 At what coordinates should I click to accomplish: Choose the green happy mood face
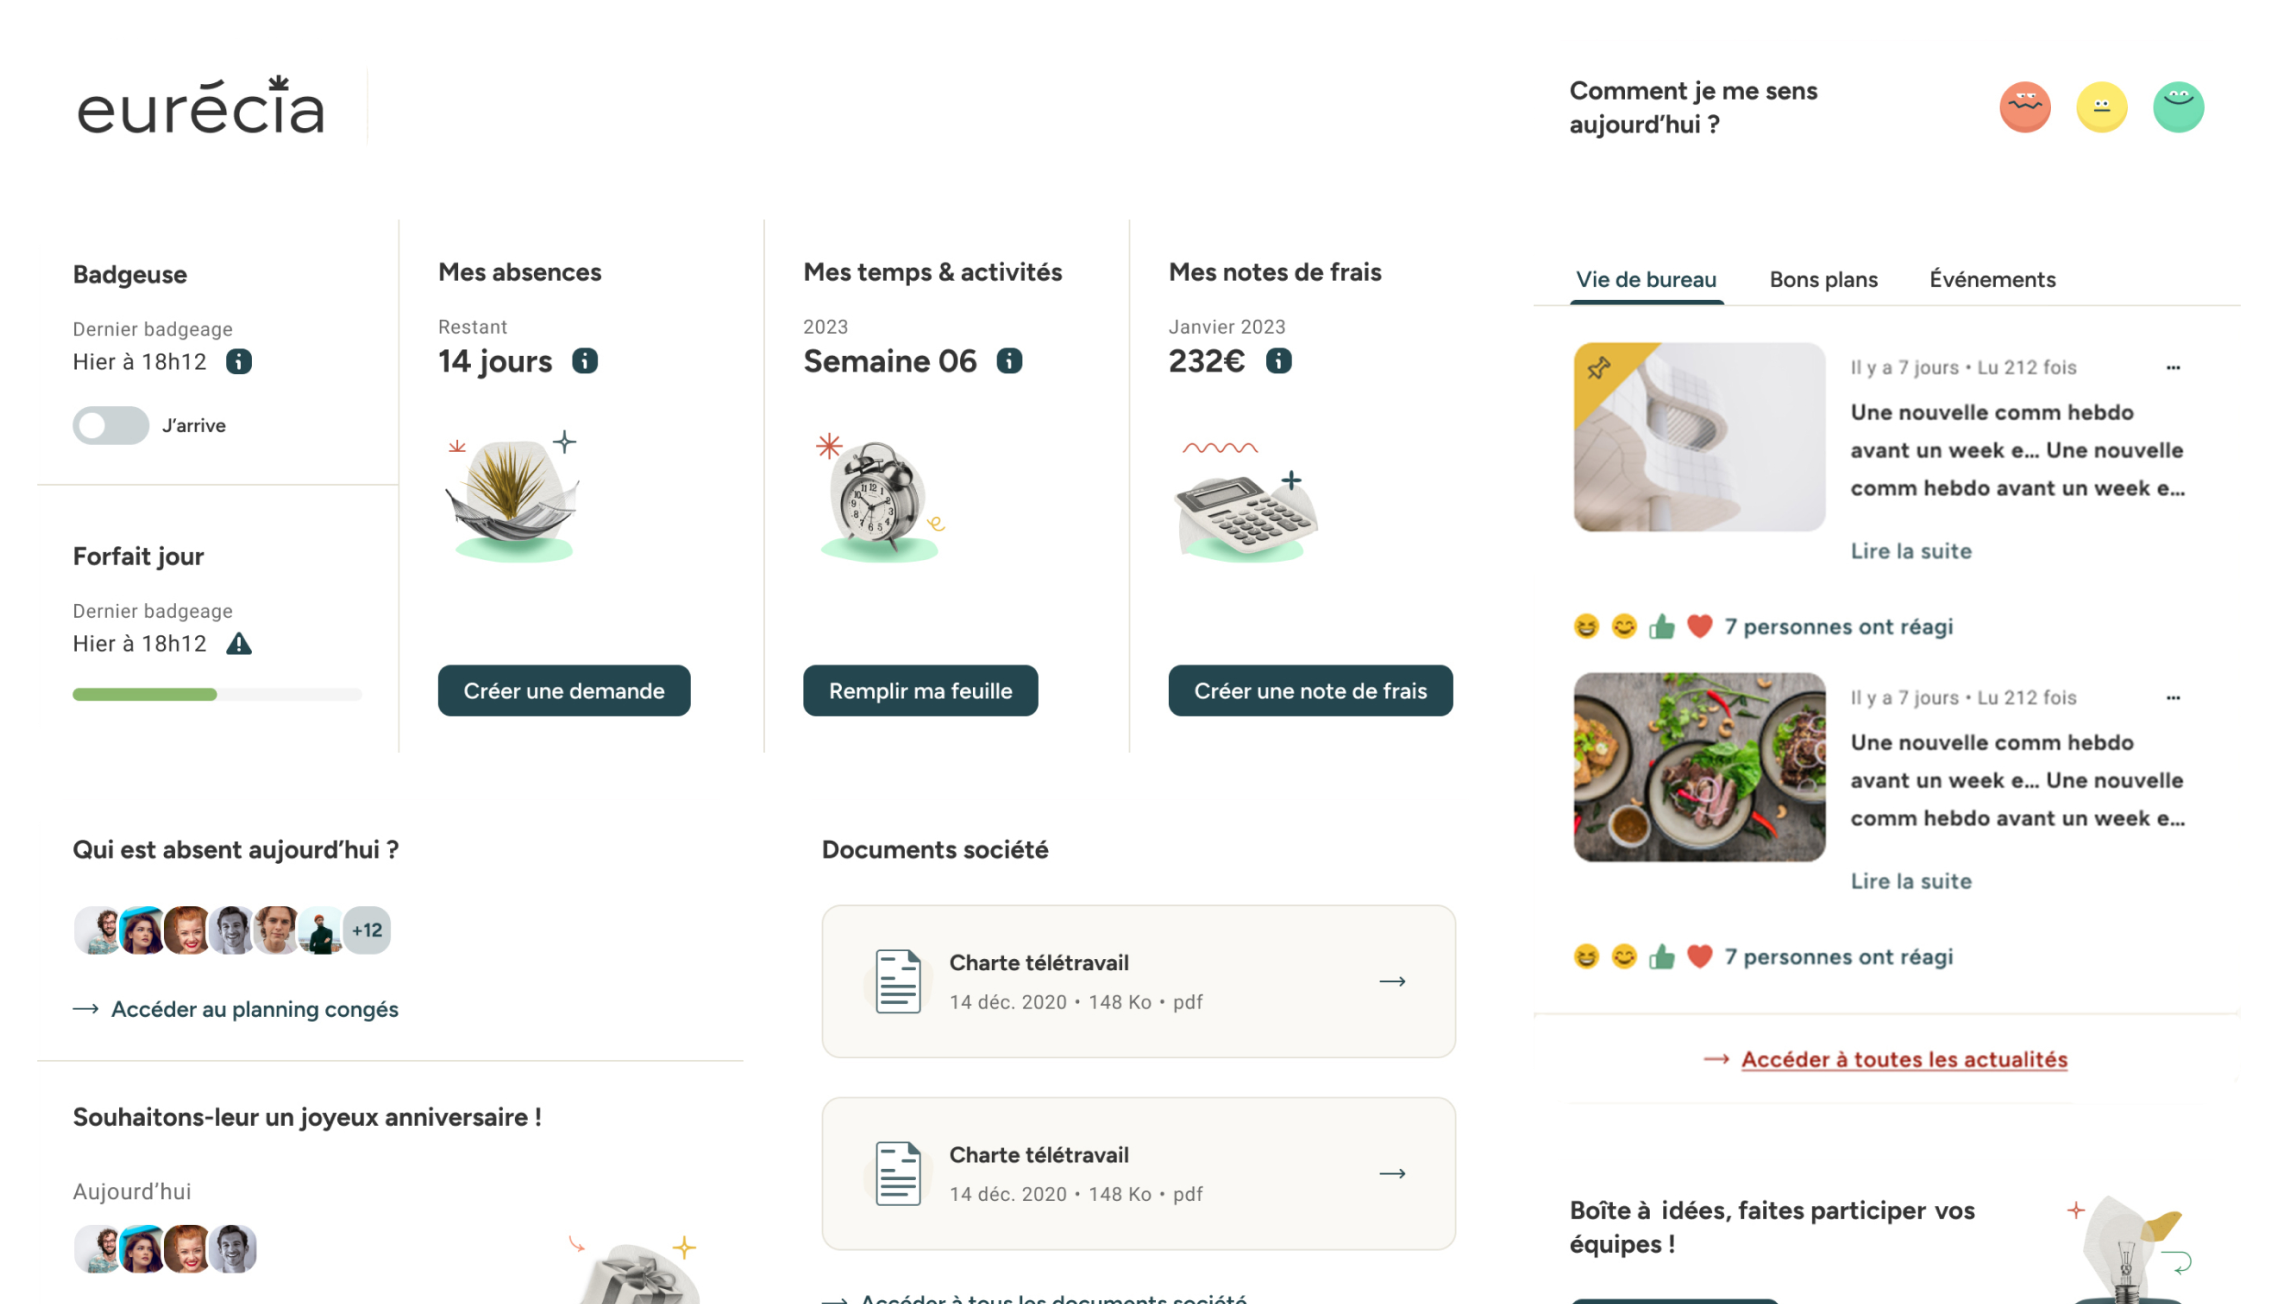2178,107
